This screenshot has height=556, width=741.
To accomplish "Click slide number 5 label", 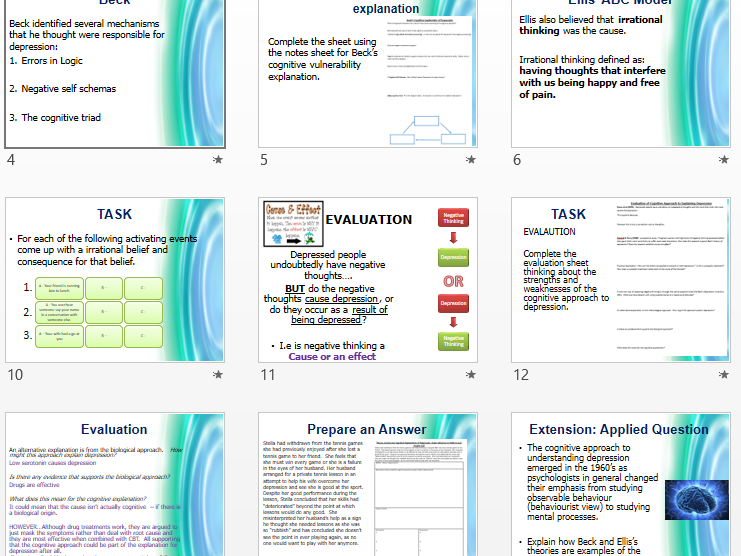I will (x=264, y=160).
